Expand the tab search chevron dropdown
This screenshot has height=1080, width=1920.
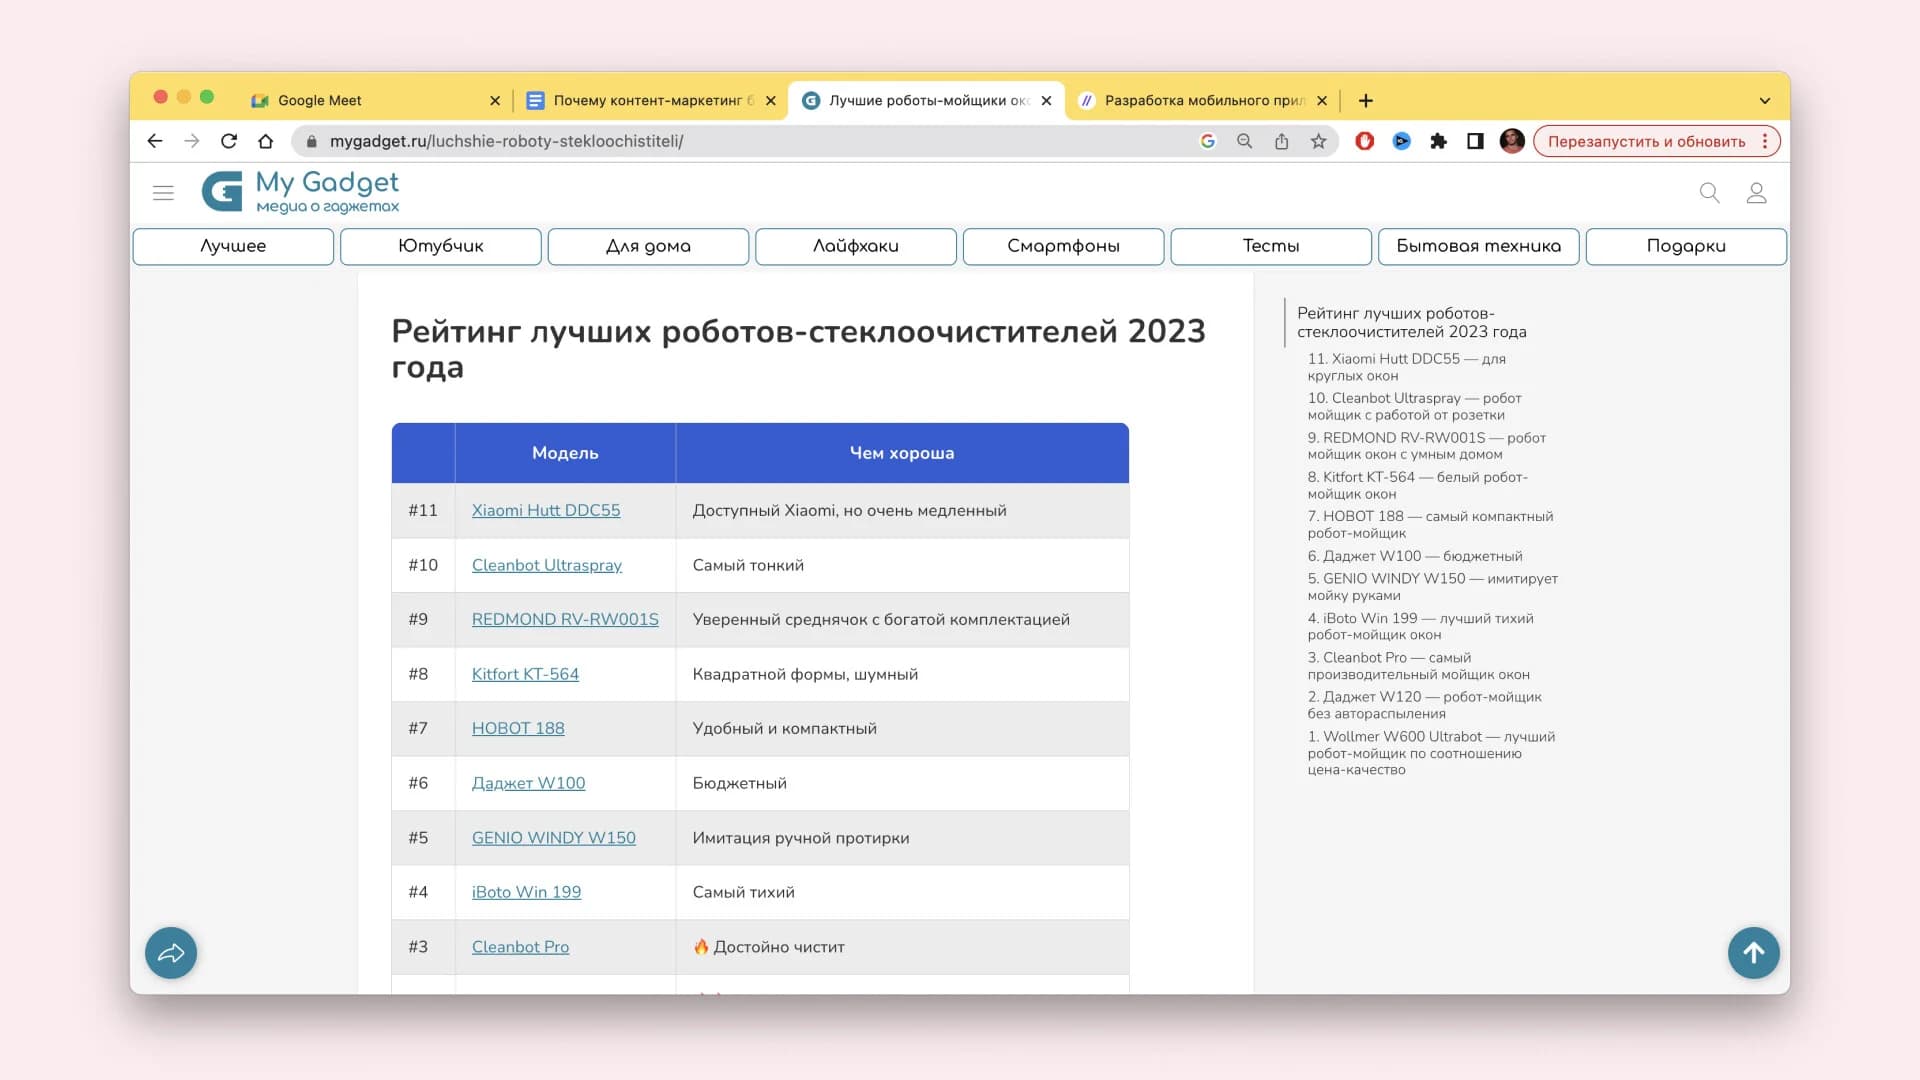coord(1764,101)
